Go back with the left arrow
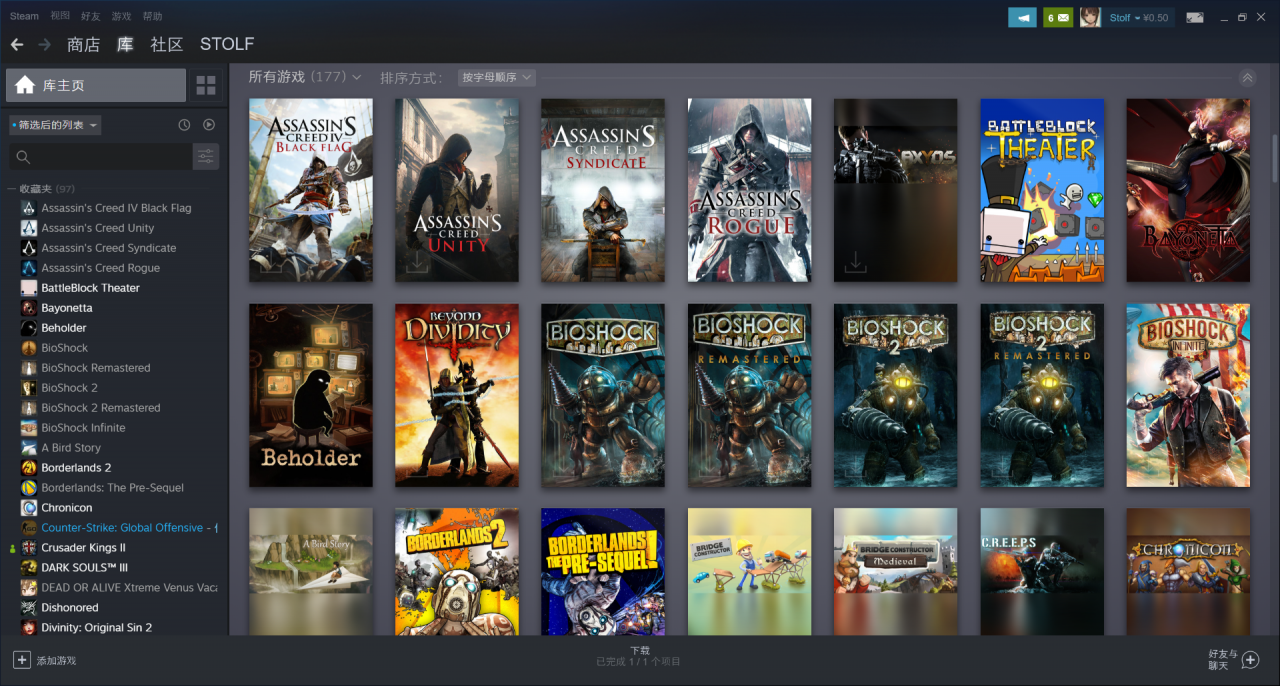Viewport: 1280px width, 686px height. [x=17, y=44]
